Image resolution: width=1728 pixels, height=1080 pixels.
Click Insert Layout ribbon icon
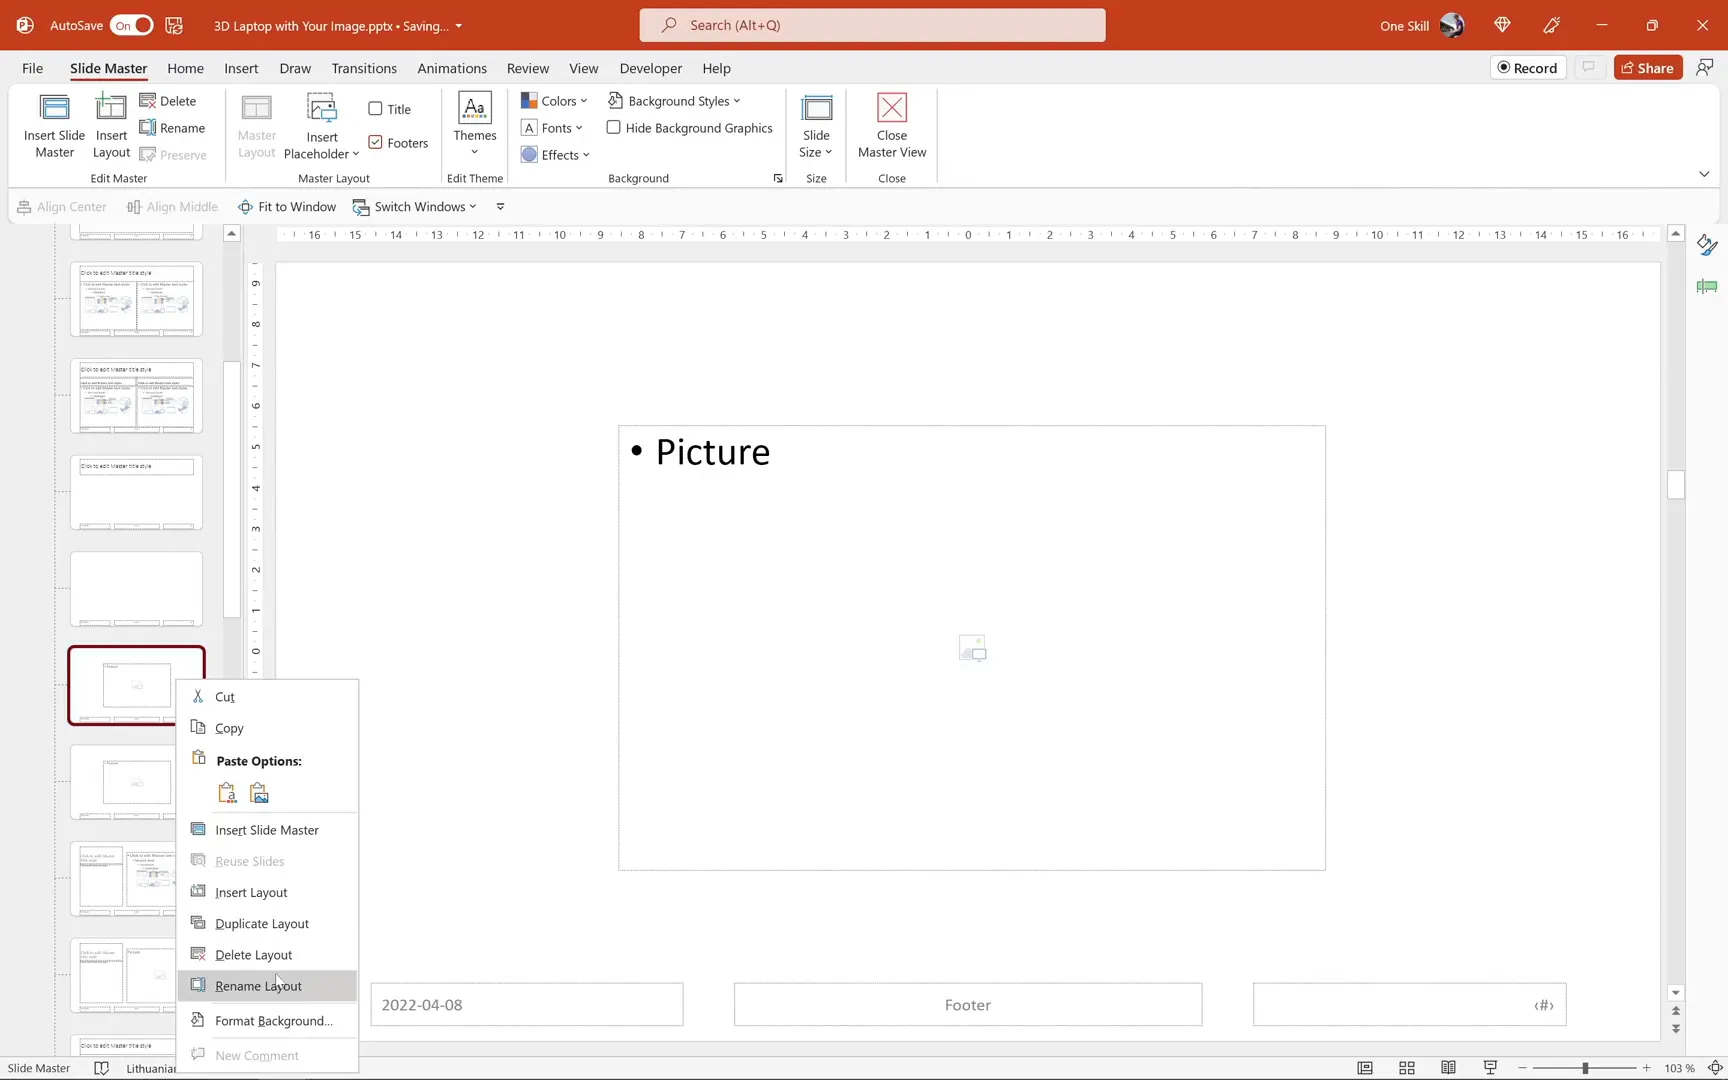111,126
